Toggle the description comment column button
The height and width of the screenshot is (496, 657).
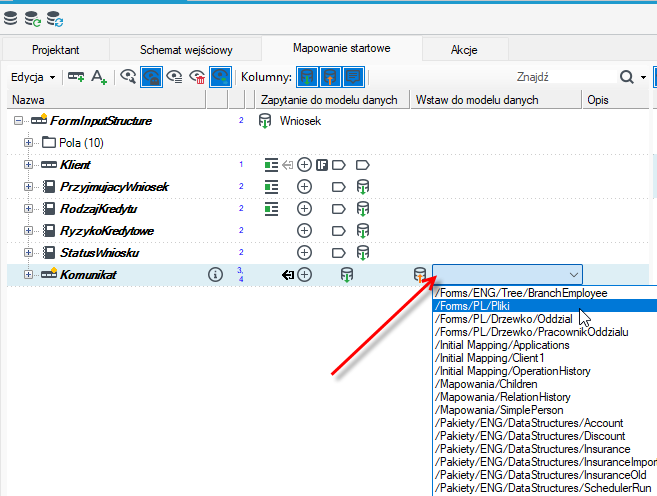[353, 77]
